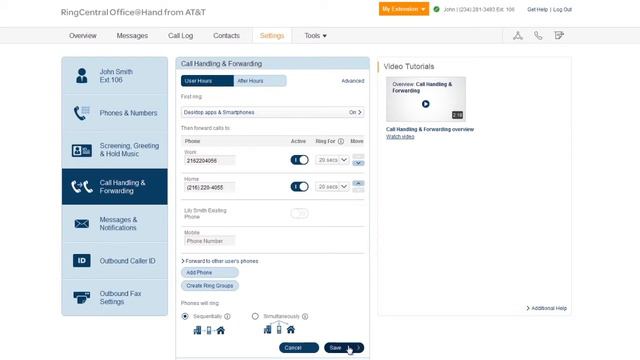
Task: Open Outbound Caller ID section
Action: point(115,260)
